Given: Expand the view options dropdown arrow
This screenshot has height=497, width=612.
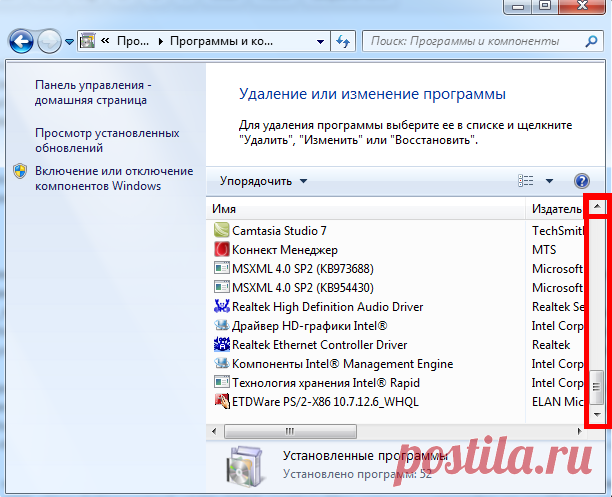Looking at the screenshot, I should tap(550, 181).
